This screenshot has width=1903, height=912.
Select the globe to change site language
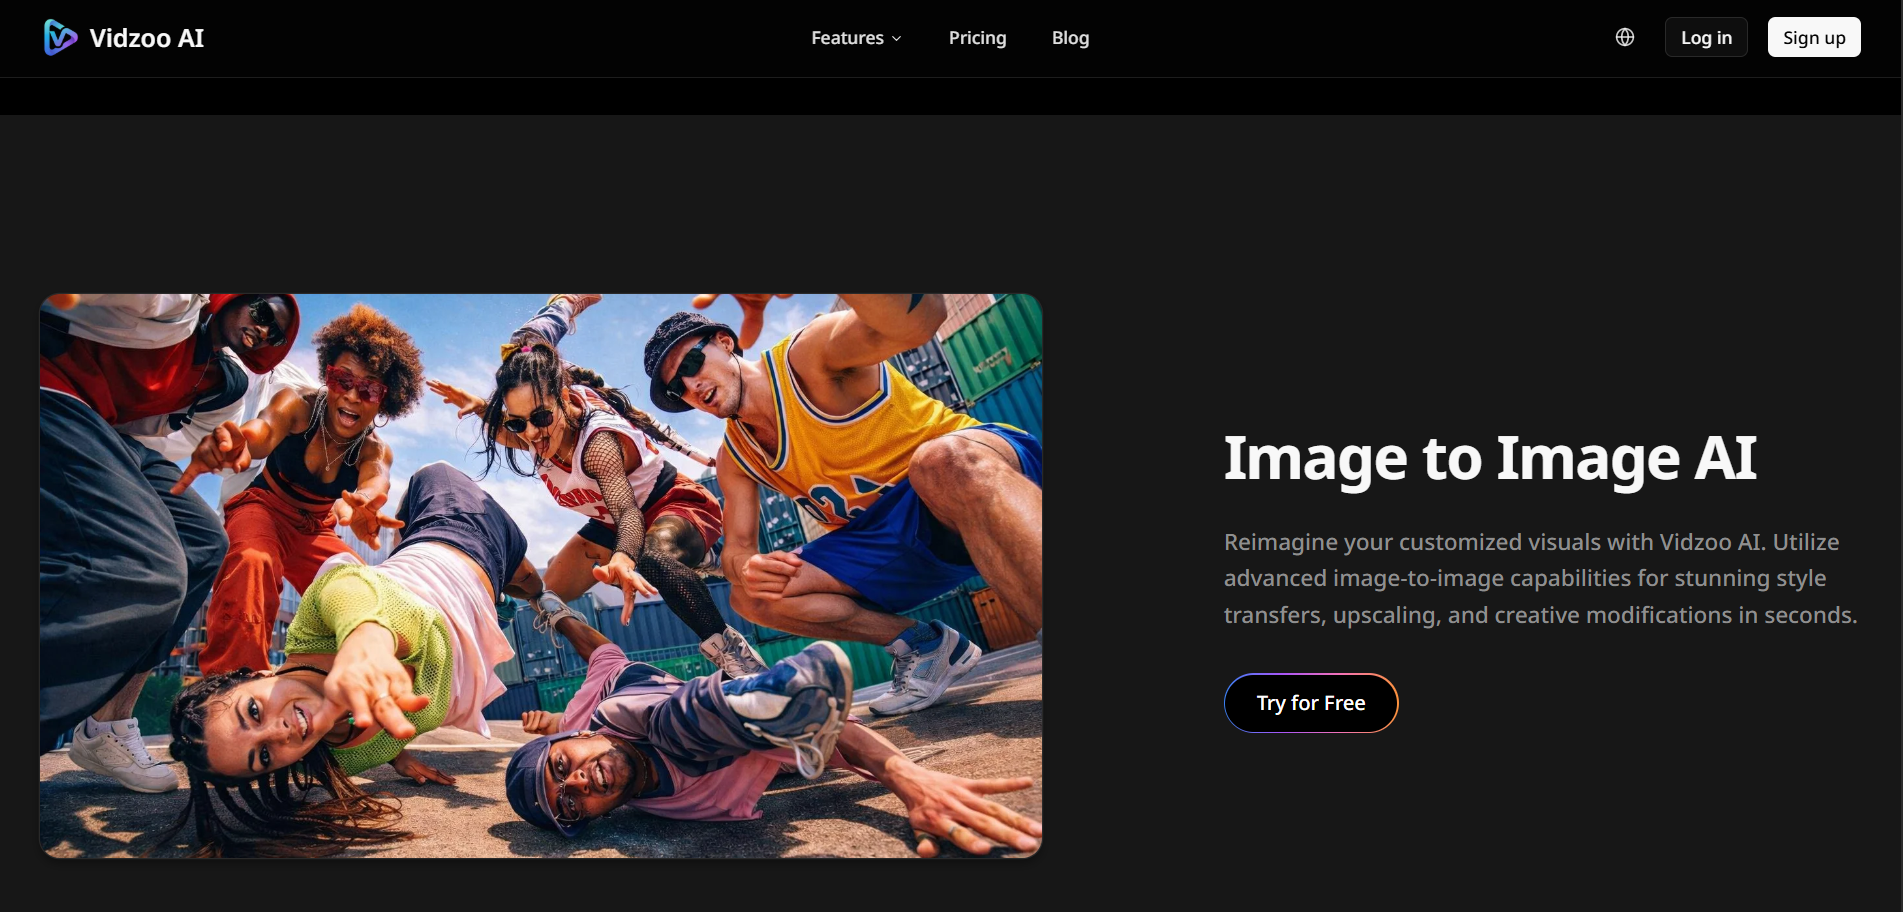[1625, 37]
